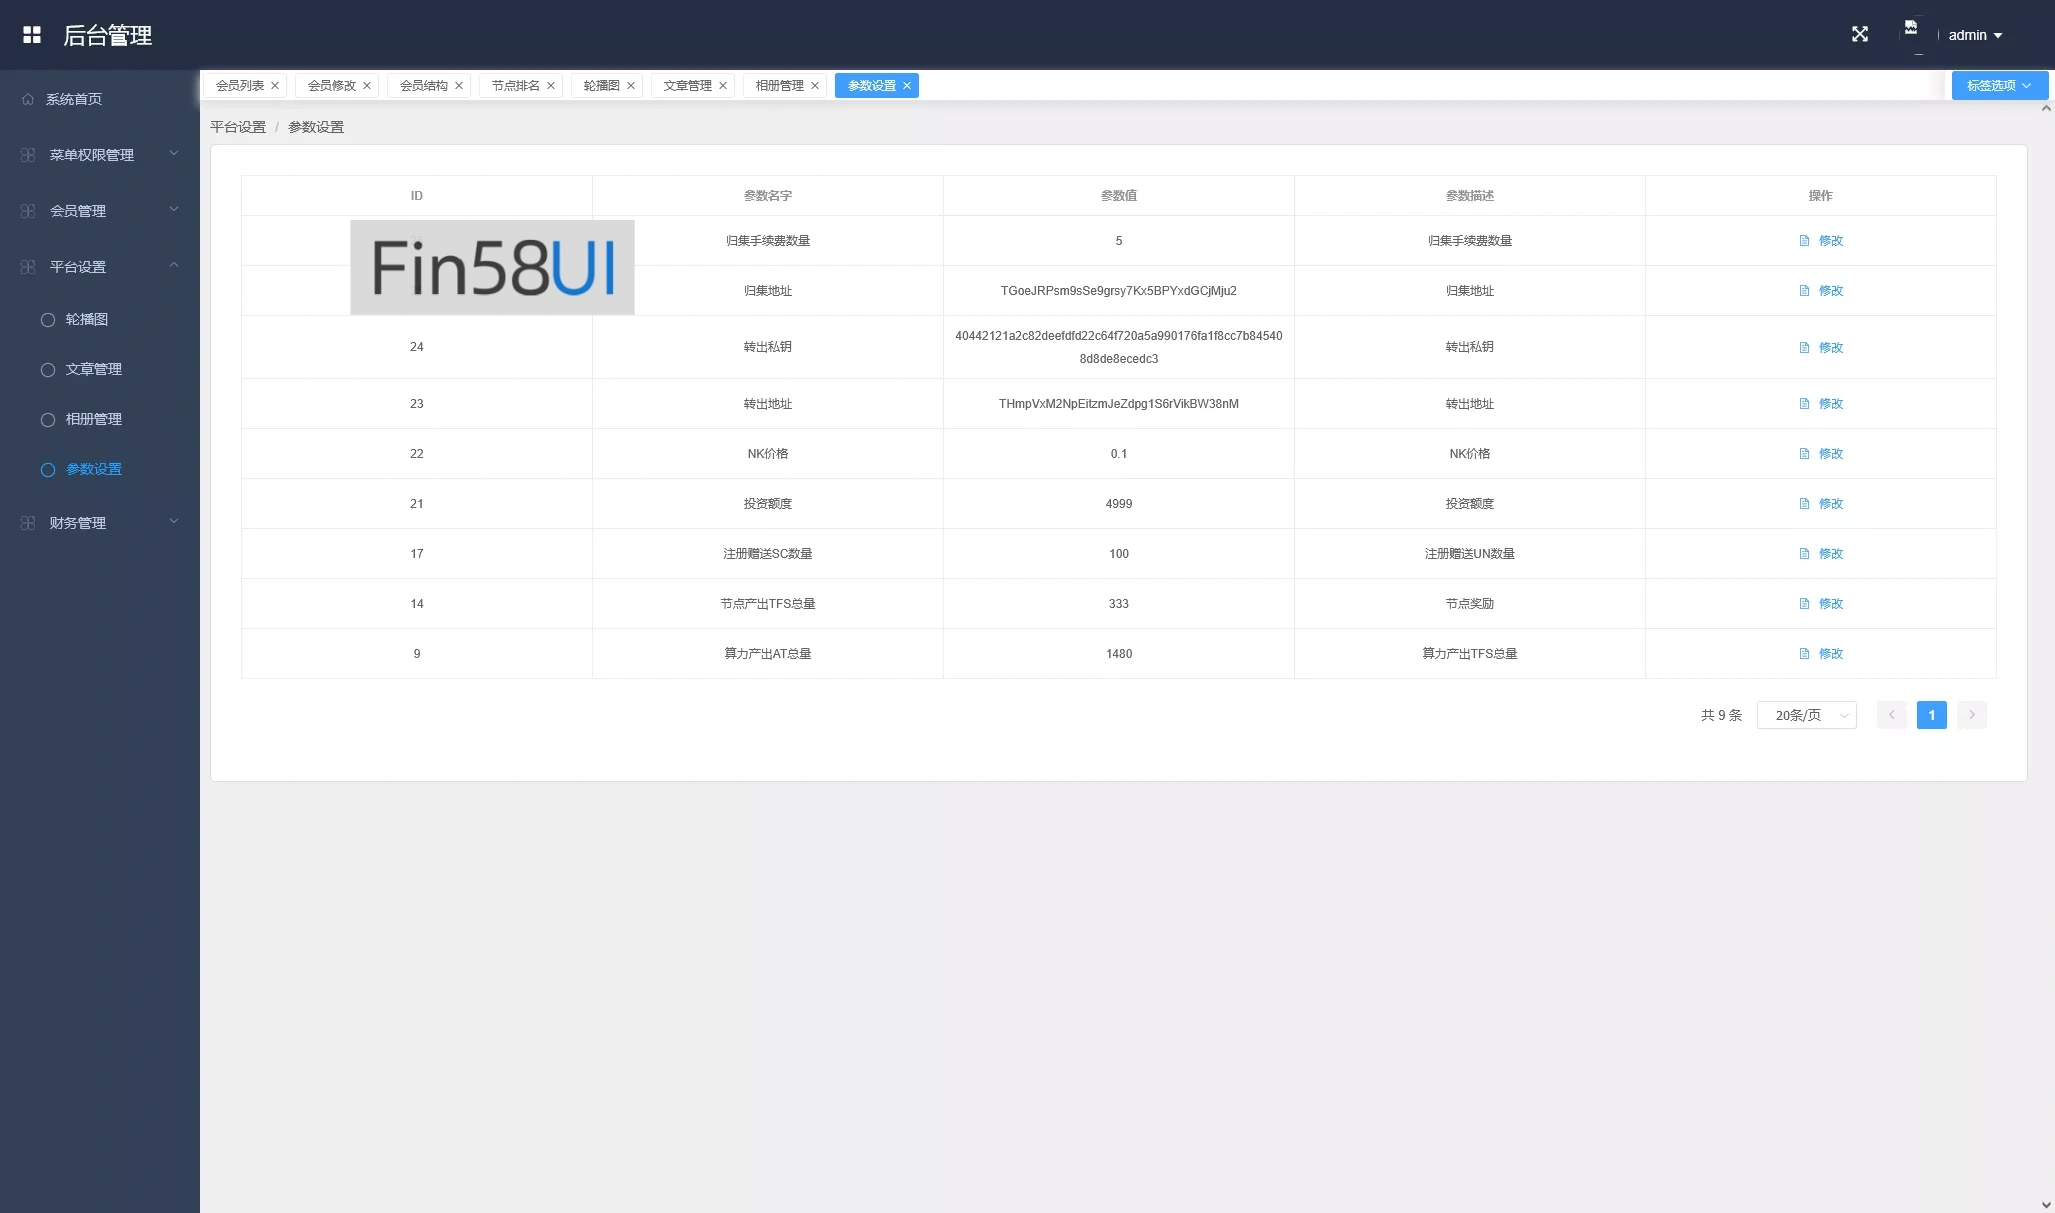Click the grid menu icon beside 后台管理
2055x1213 pixels.
[32, 35]
